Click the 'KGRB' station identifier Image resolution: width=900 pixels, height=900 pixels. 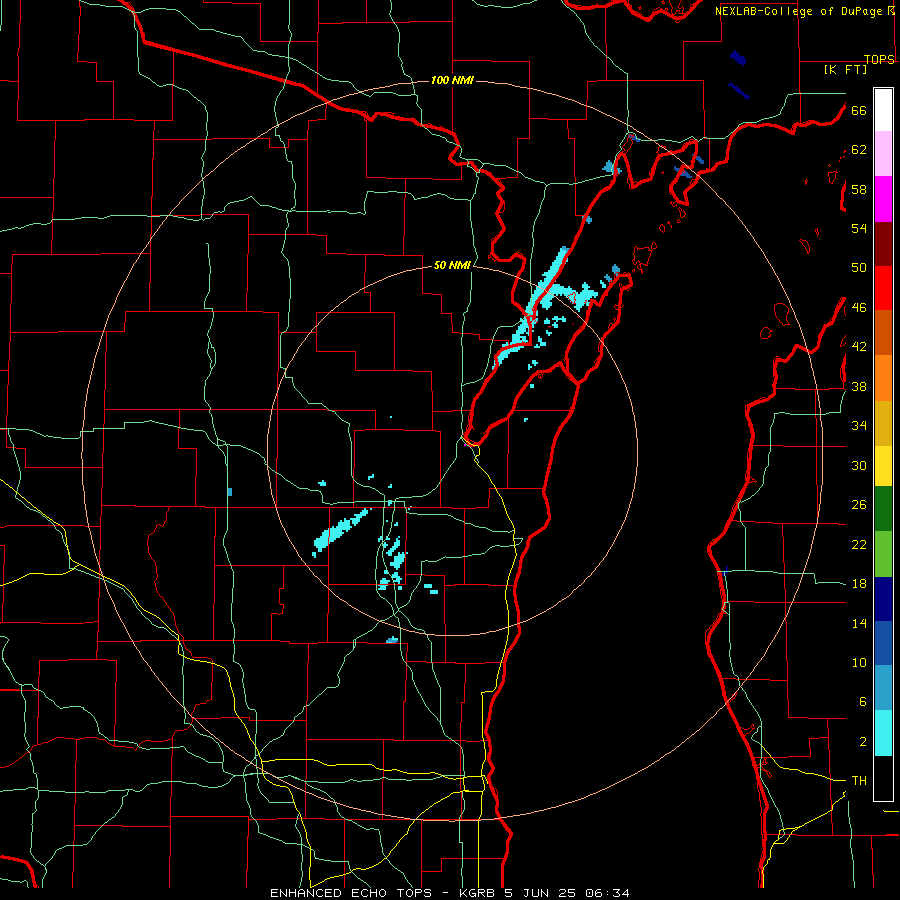pyautogui.click(x=479, y=893)
